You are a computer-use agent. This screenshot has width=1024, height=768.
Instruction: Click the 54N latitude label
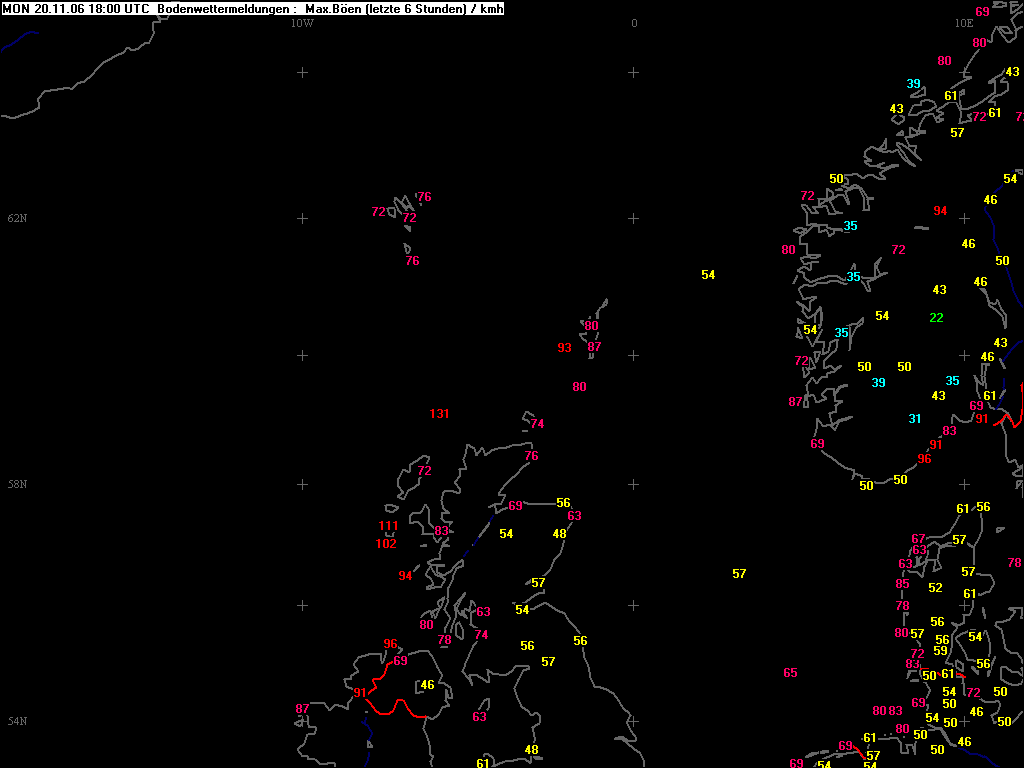(17, 721)
